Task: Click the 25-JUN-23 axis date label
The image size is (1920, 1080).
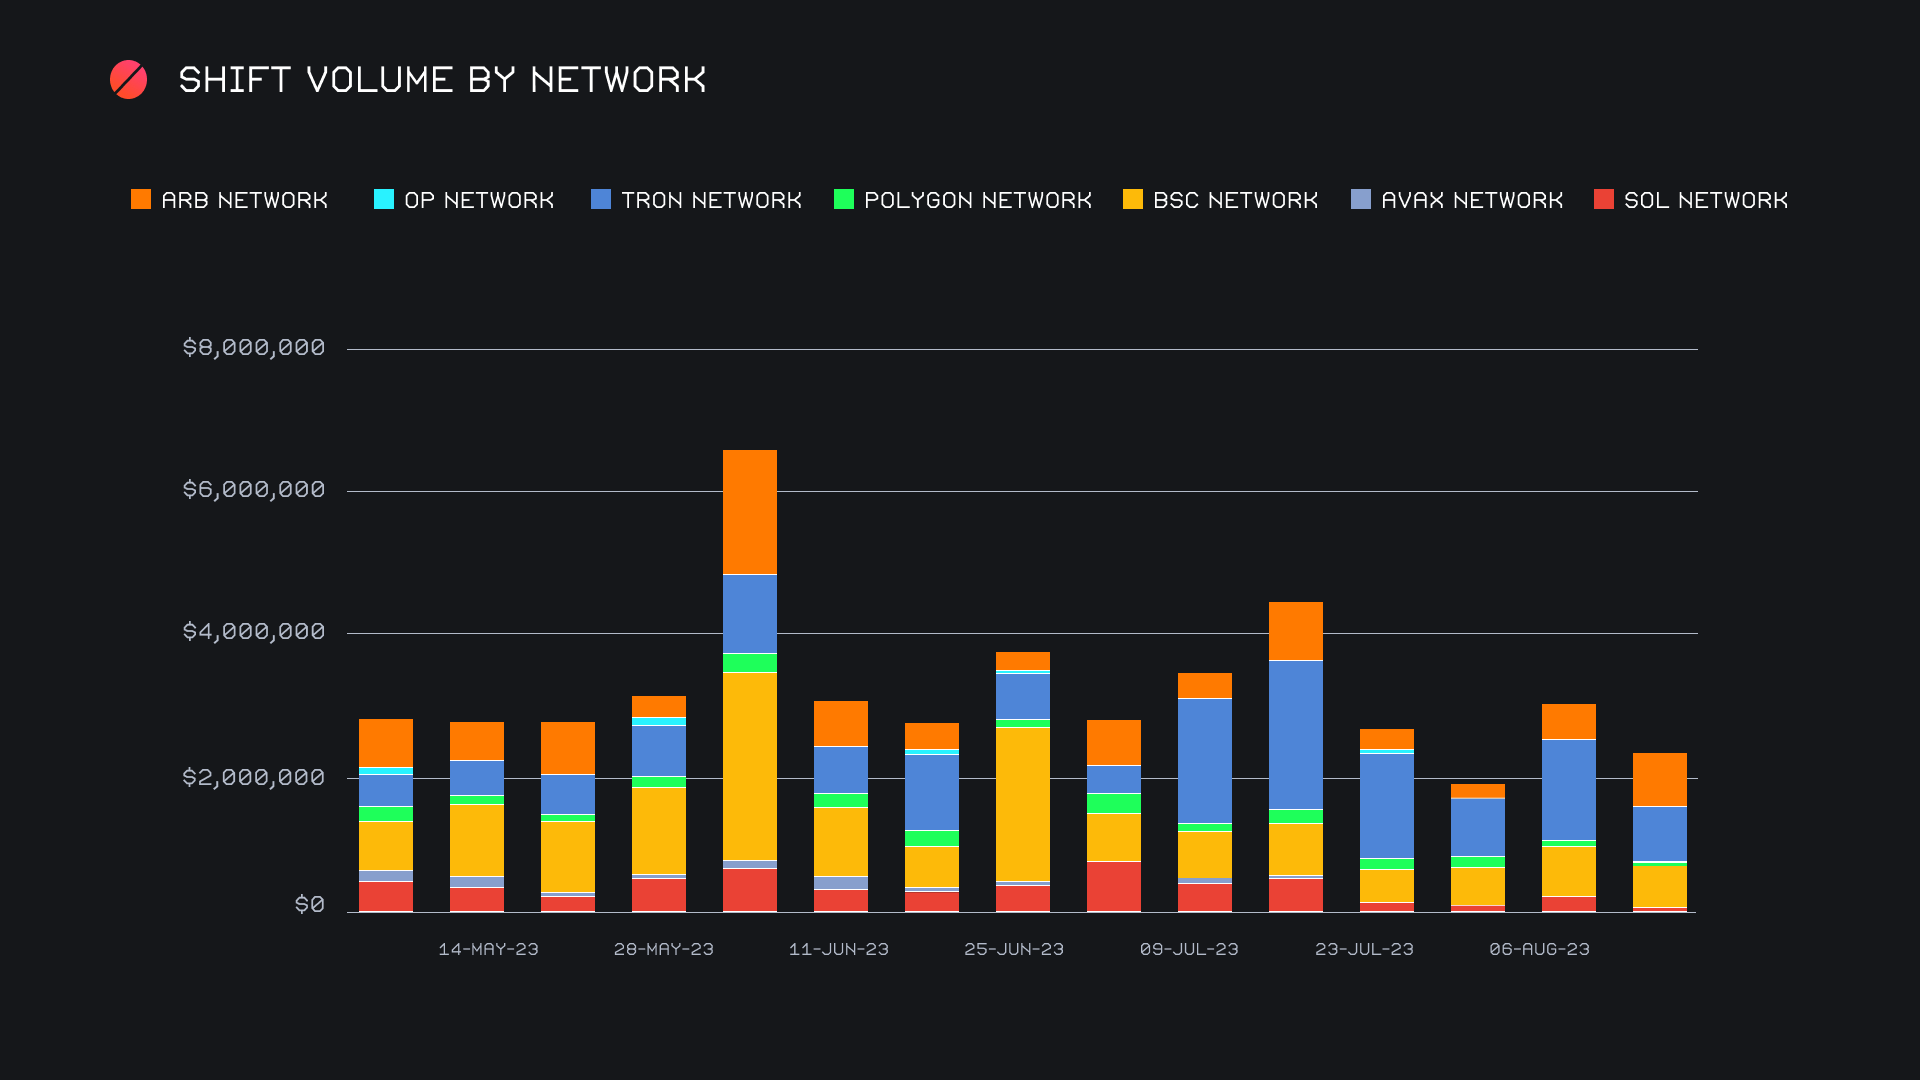Action: click(x=1014, y=949)
